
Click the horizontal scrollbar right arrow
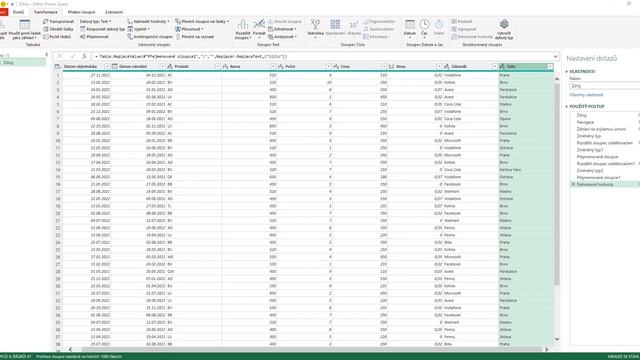click(x=546, y=349)
